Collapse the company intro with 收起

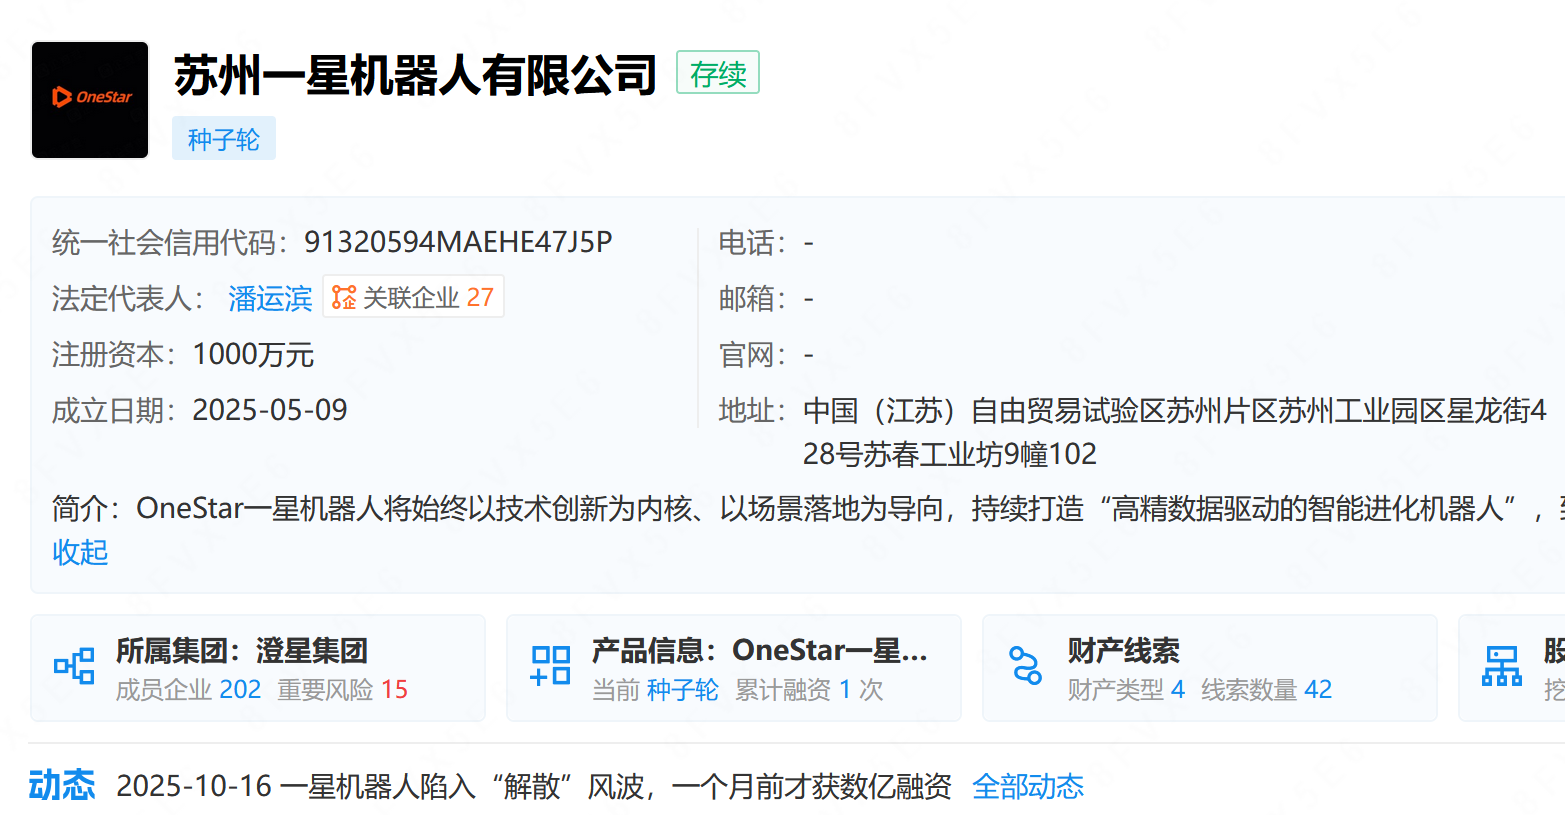80,552
